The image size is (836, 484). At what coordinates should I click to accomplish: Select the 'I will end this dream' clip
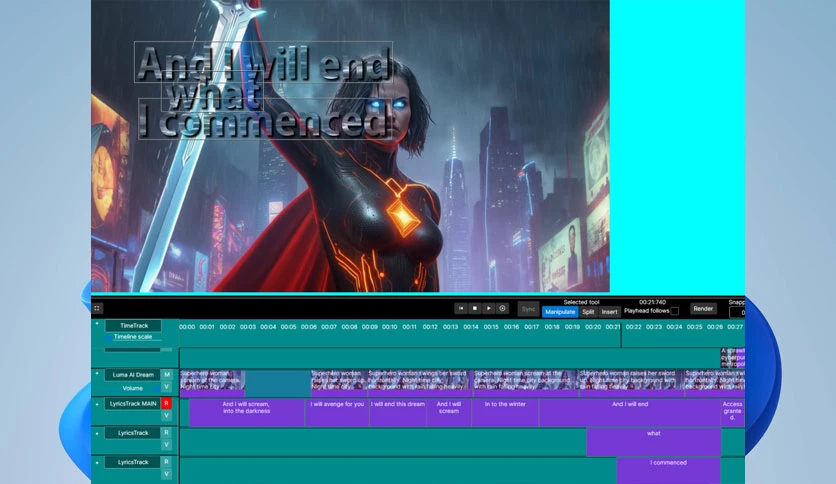(398, 413)
